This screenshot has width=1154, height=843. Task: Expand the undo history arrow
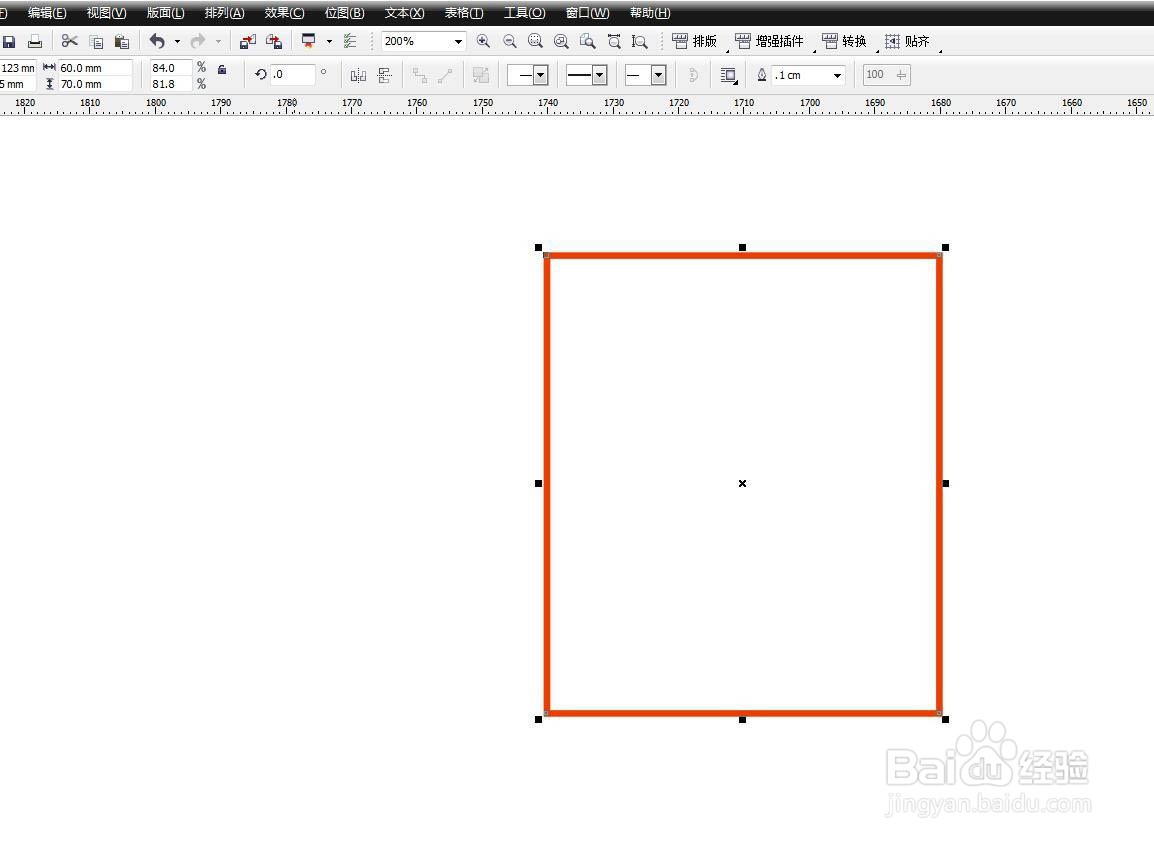[177, 42]
